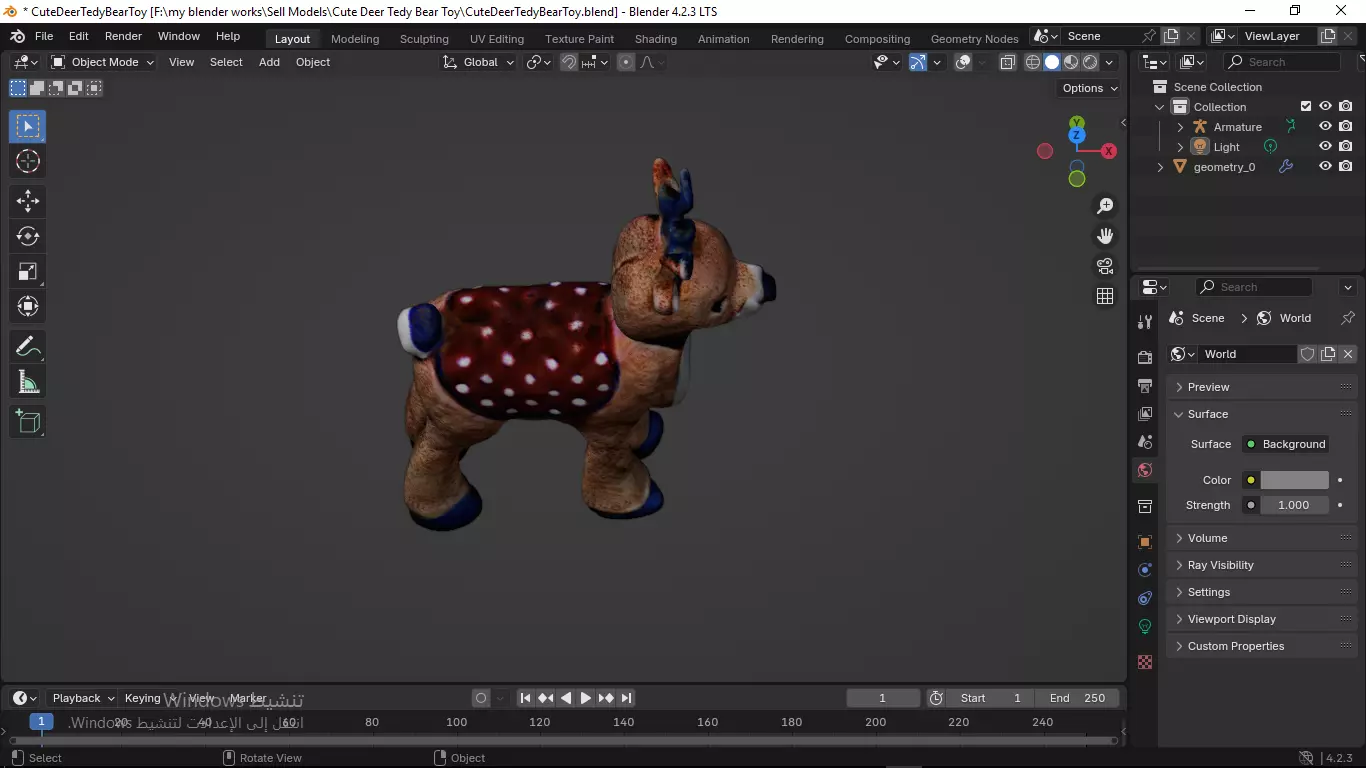The height and width of the screenshot is (768, 1366).
Task: Select the Scale tool
Action: click(x=28, y=271)
